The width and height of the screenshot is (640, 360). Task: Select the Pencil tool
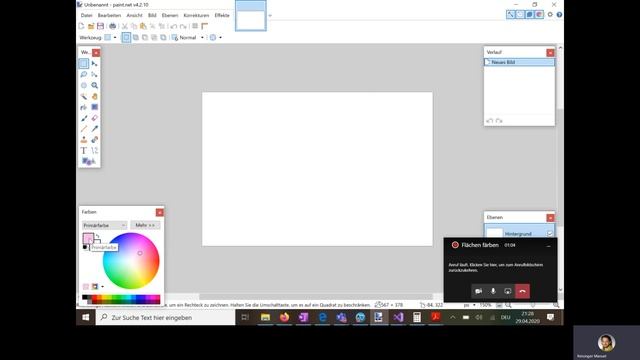(84, 129)
